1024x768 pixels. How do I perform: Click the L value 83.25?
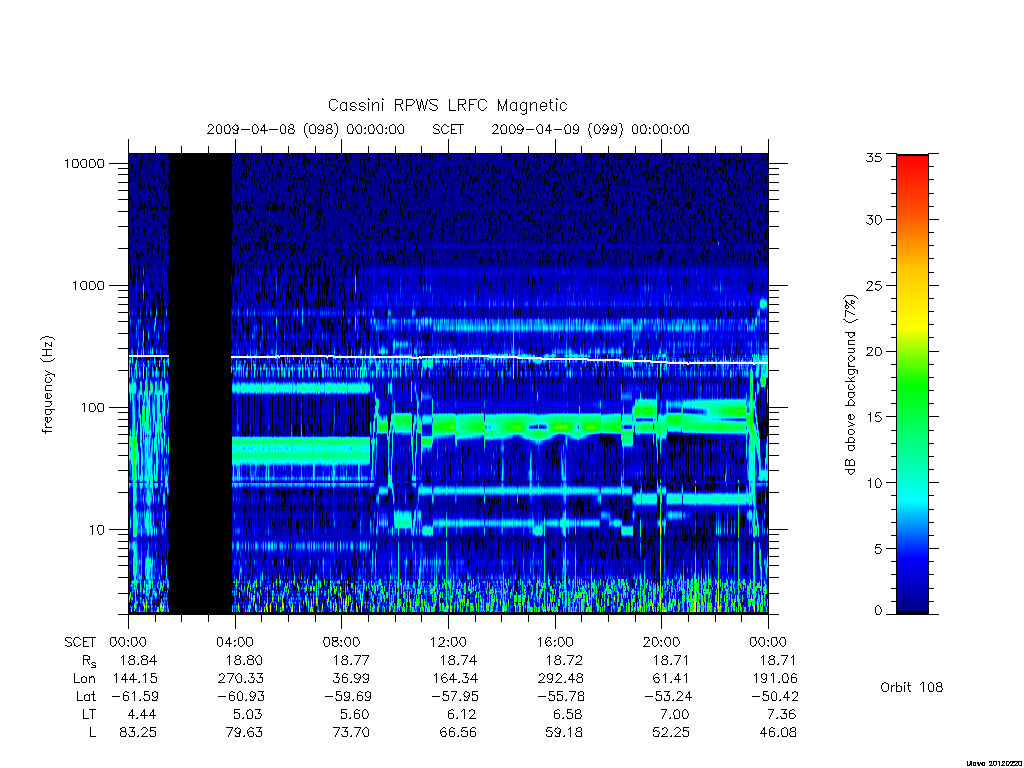click(x=138, y=733)
